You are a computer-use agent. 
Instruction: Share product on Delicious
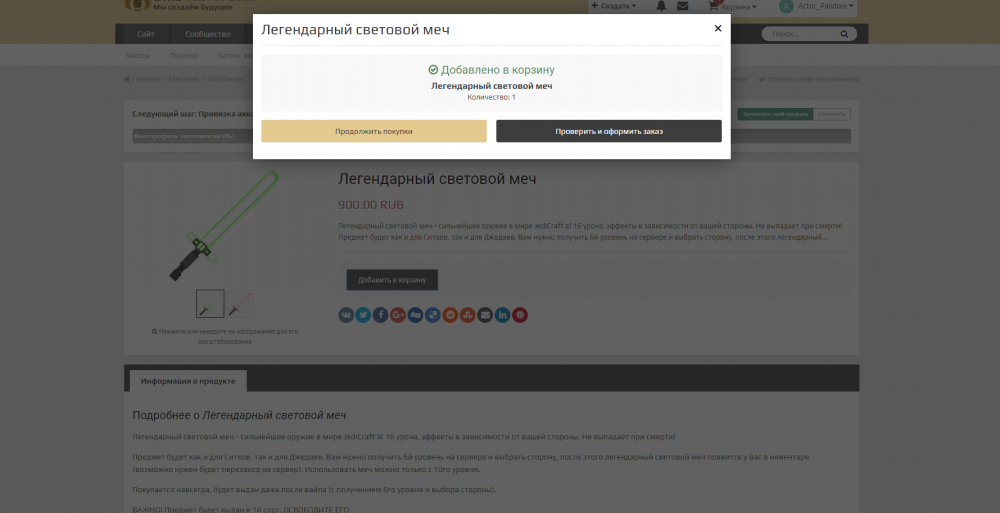(x=433, y=315)
